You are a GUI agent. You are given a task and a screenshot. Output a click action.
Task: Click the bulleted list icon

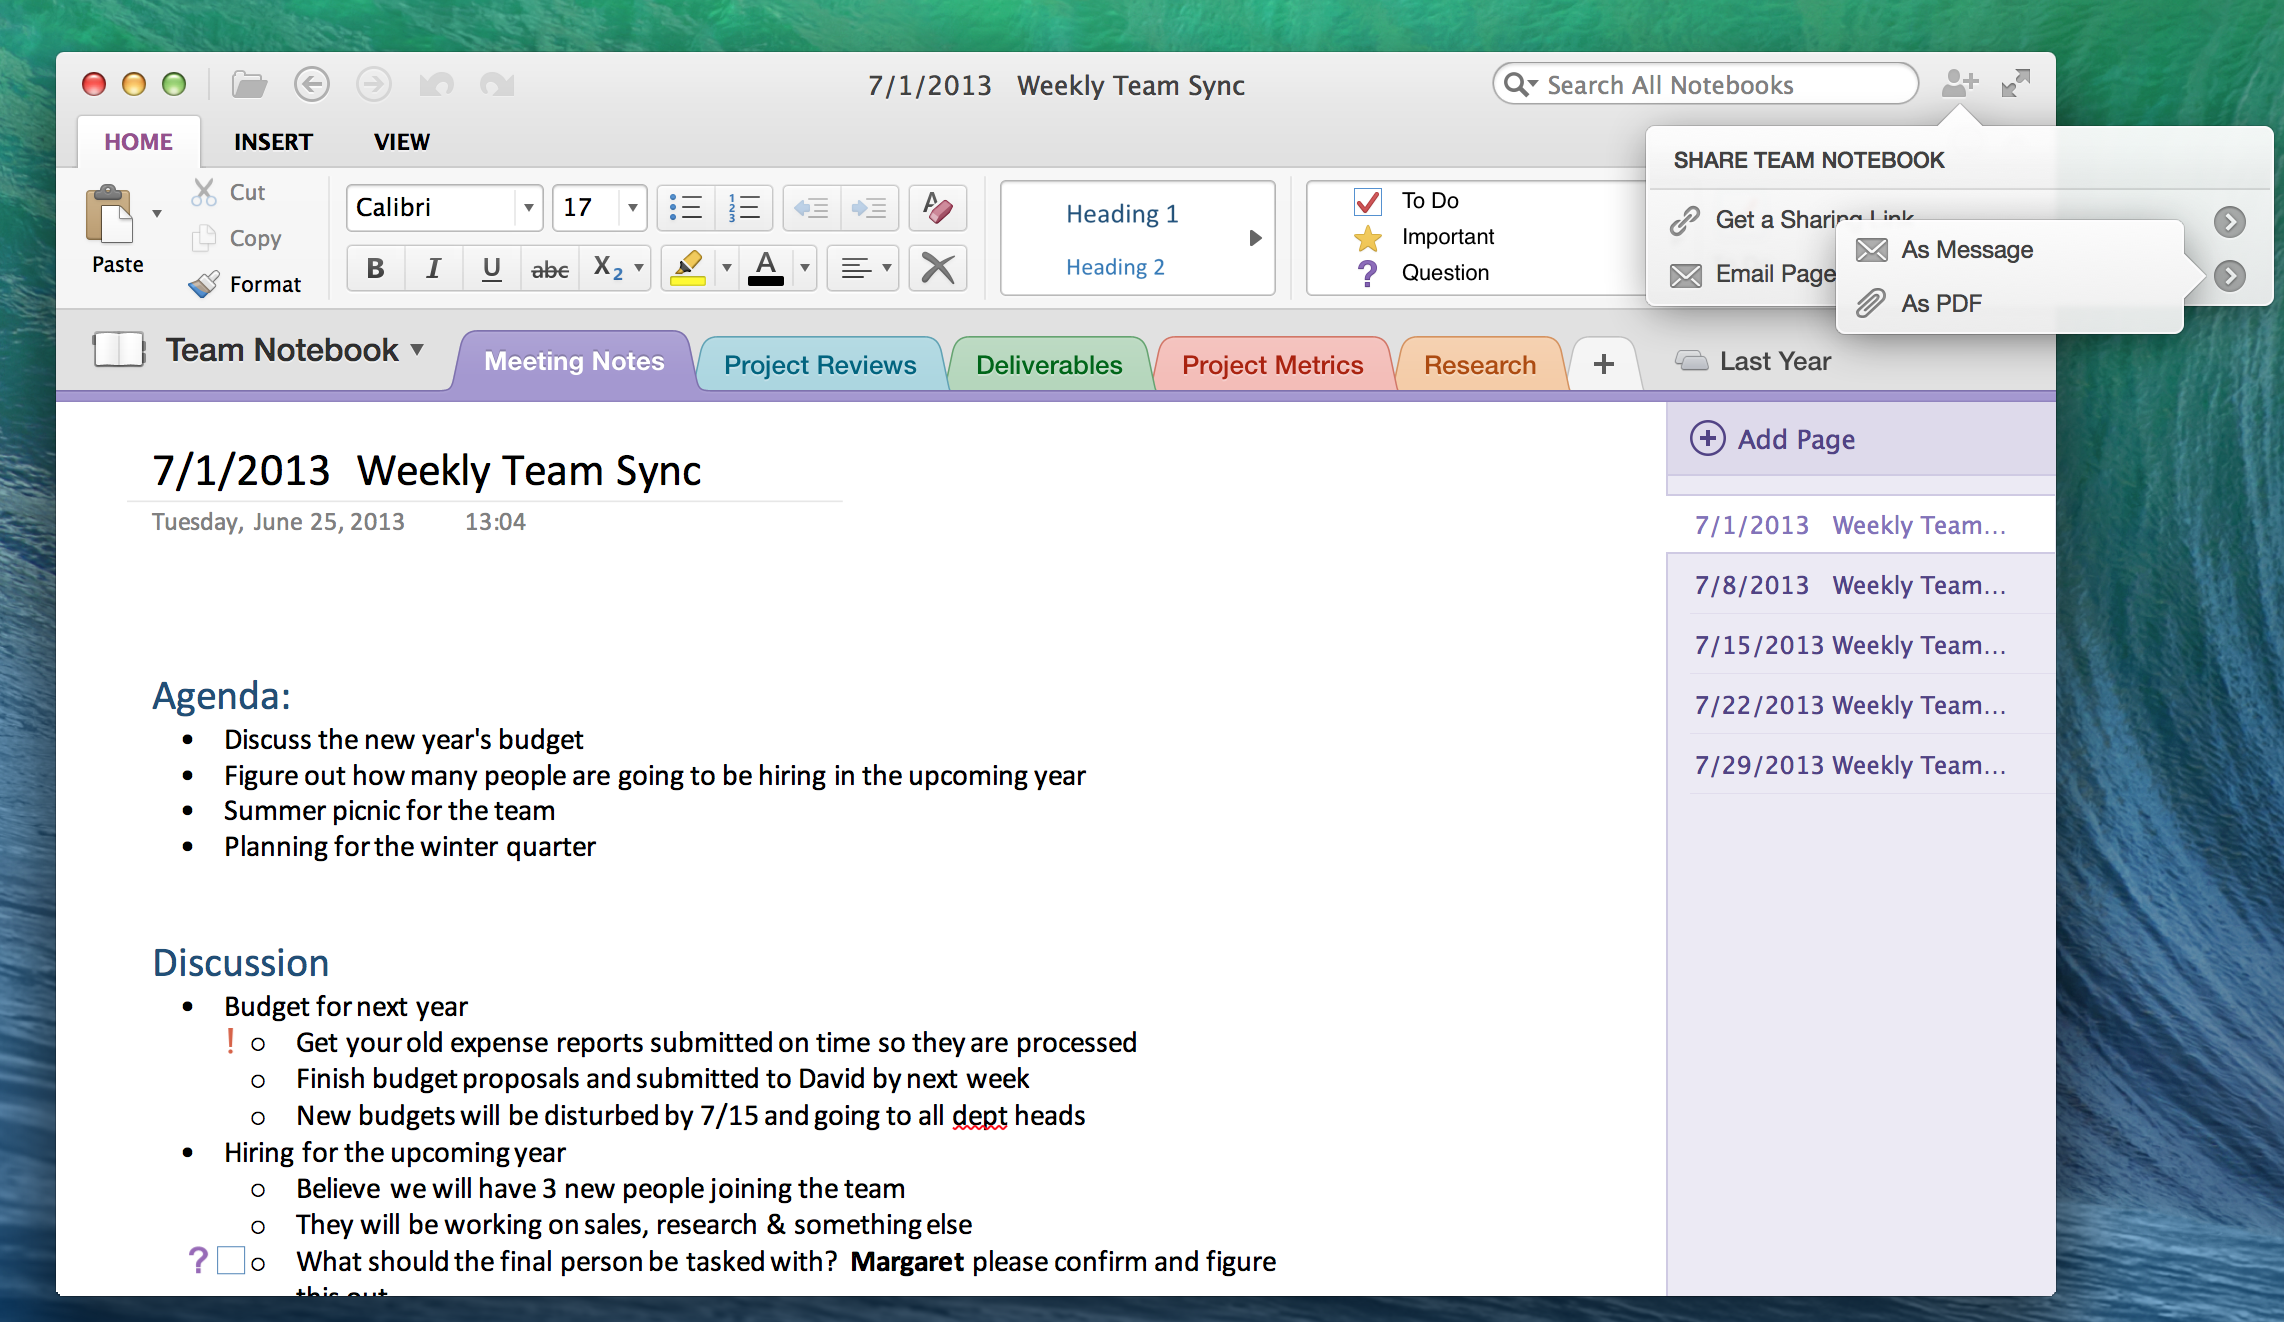pyautogui.click(x=686, y=208)
